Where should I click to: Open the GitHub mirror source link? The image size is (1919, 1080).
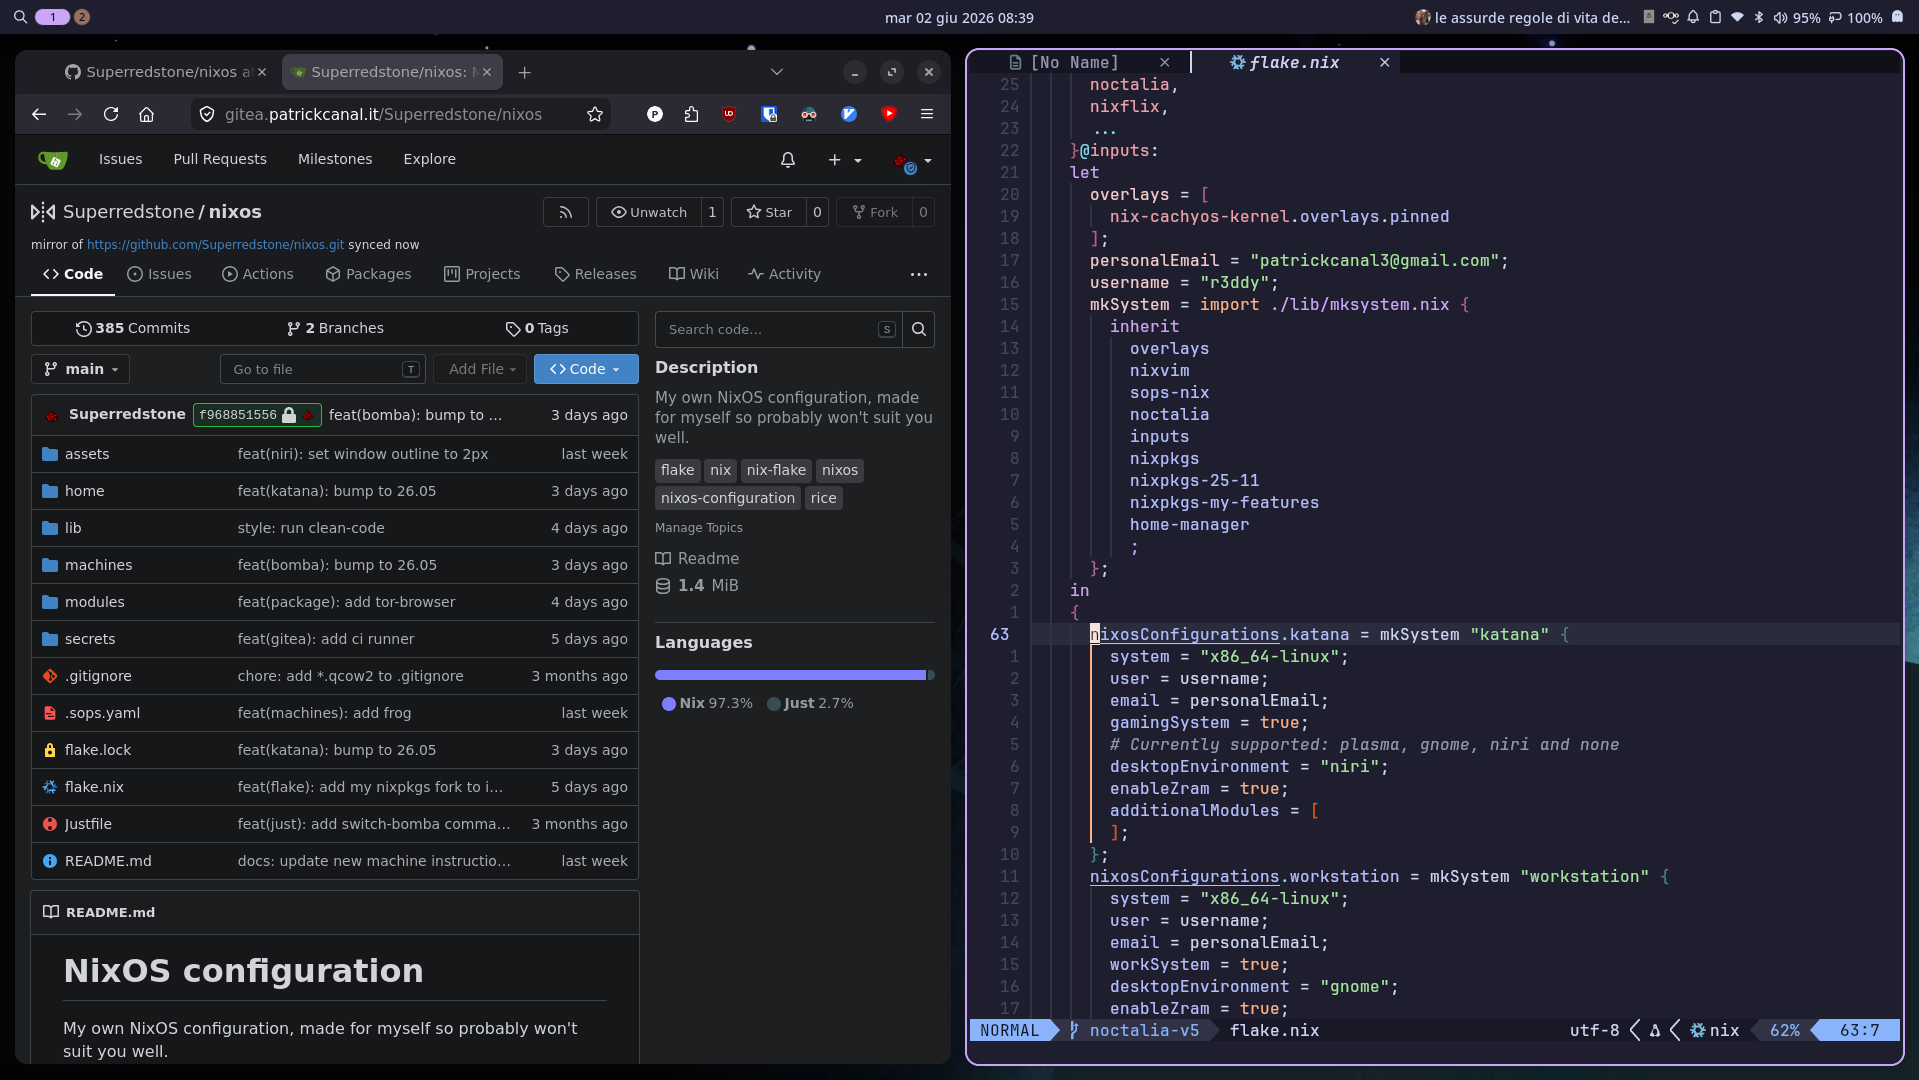(215, 245)
